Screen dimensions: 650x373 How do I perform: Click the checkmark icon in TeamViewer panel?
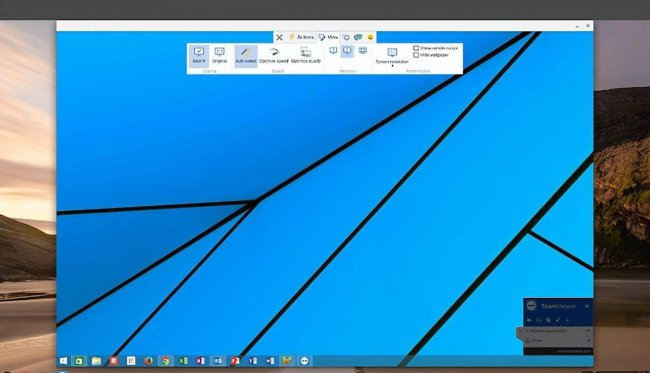pyautogui.click(x=558, y=320)
